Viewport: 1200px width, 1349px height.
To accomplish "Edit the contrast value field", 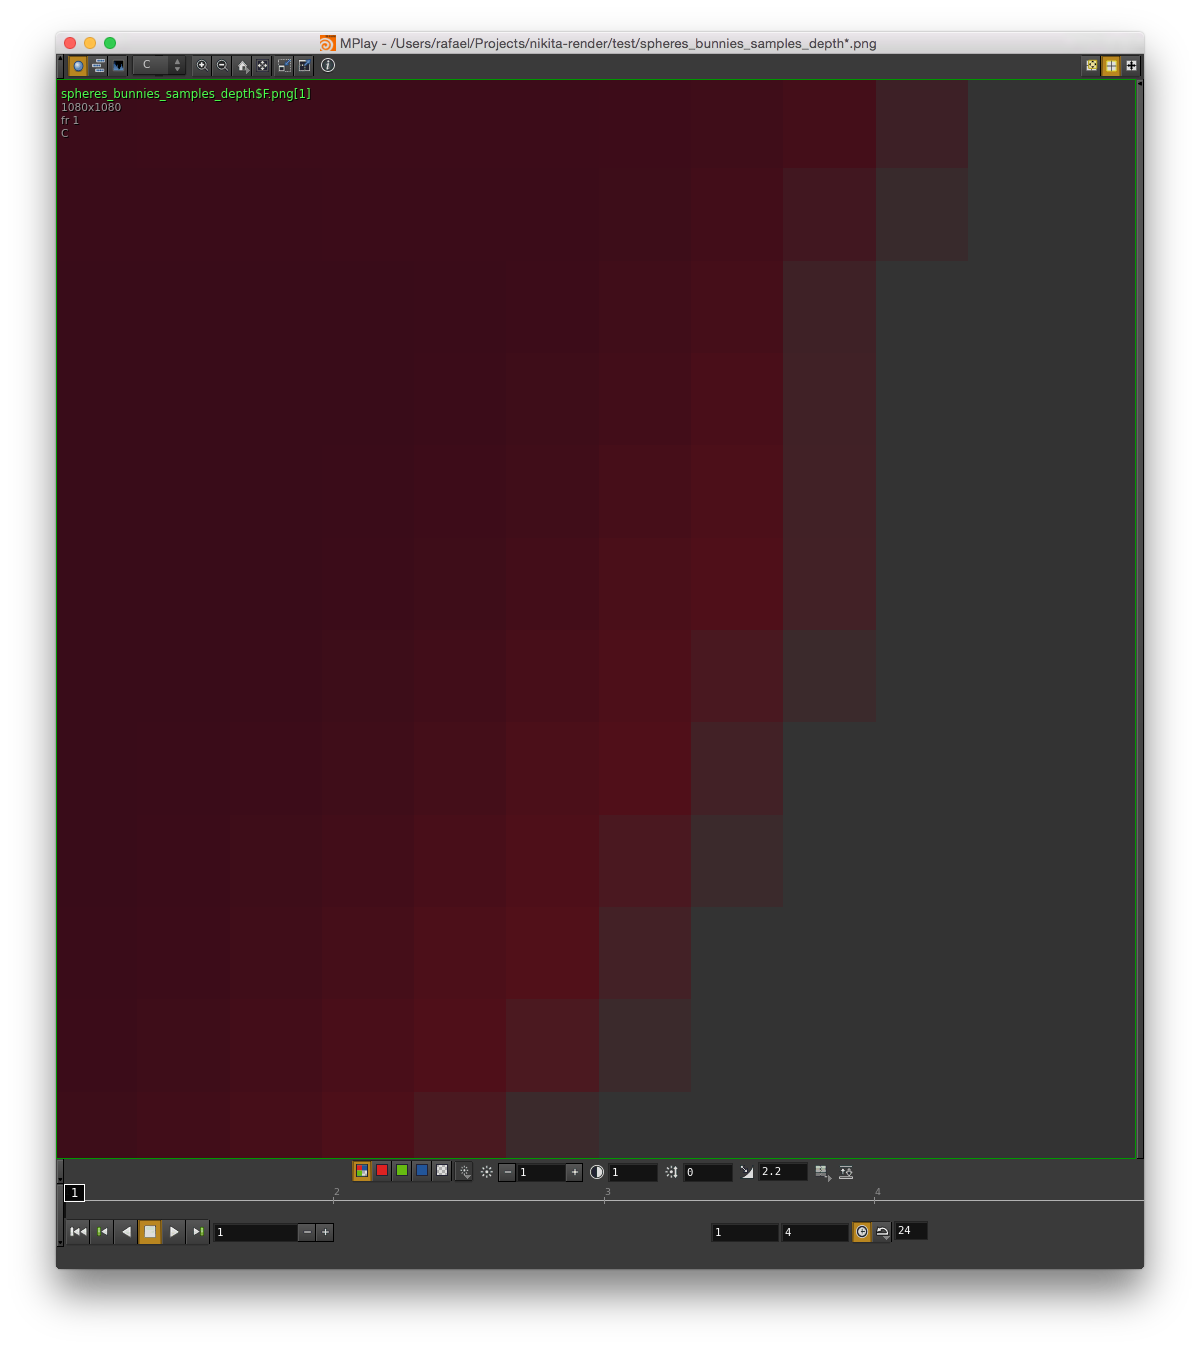I will pyautogui.click(x=633, y=1172).
